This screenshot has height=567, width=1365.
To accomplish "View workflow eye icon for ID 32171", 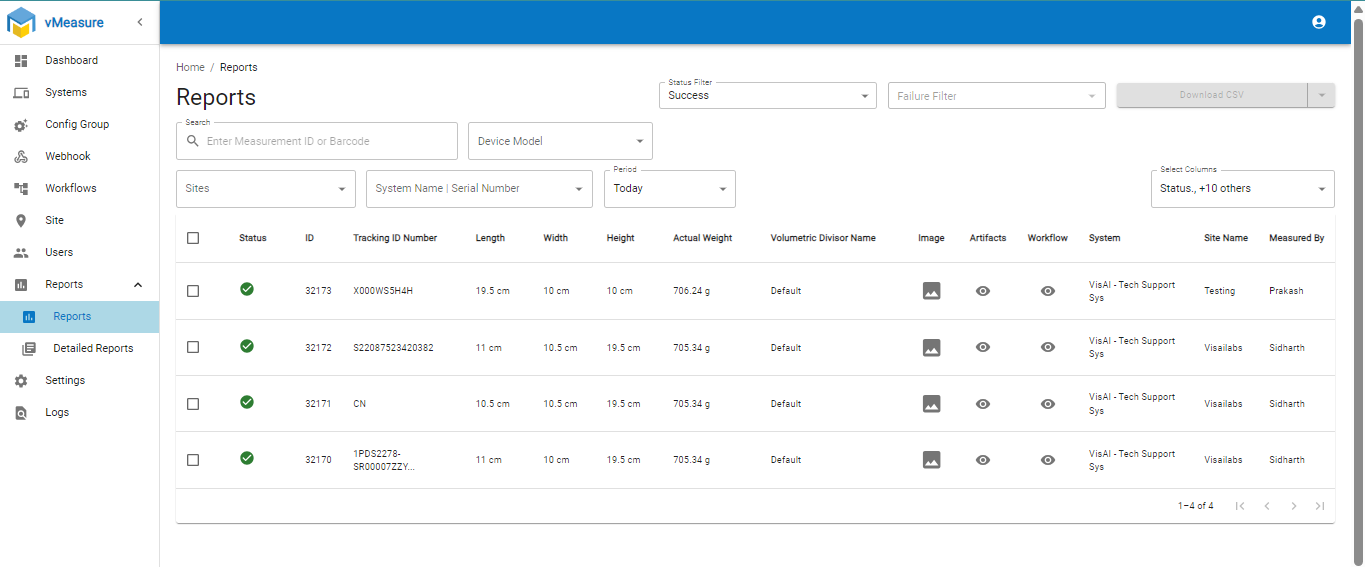I will (1047, 404).
